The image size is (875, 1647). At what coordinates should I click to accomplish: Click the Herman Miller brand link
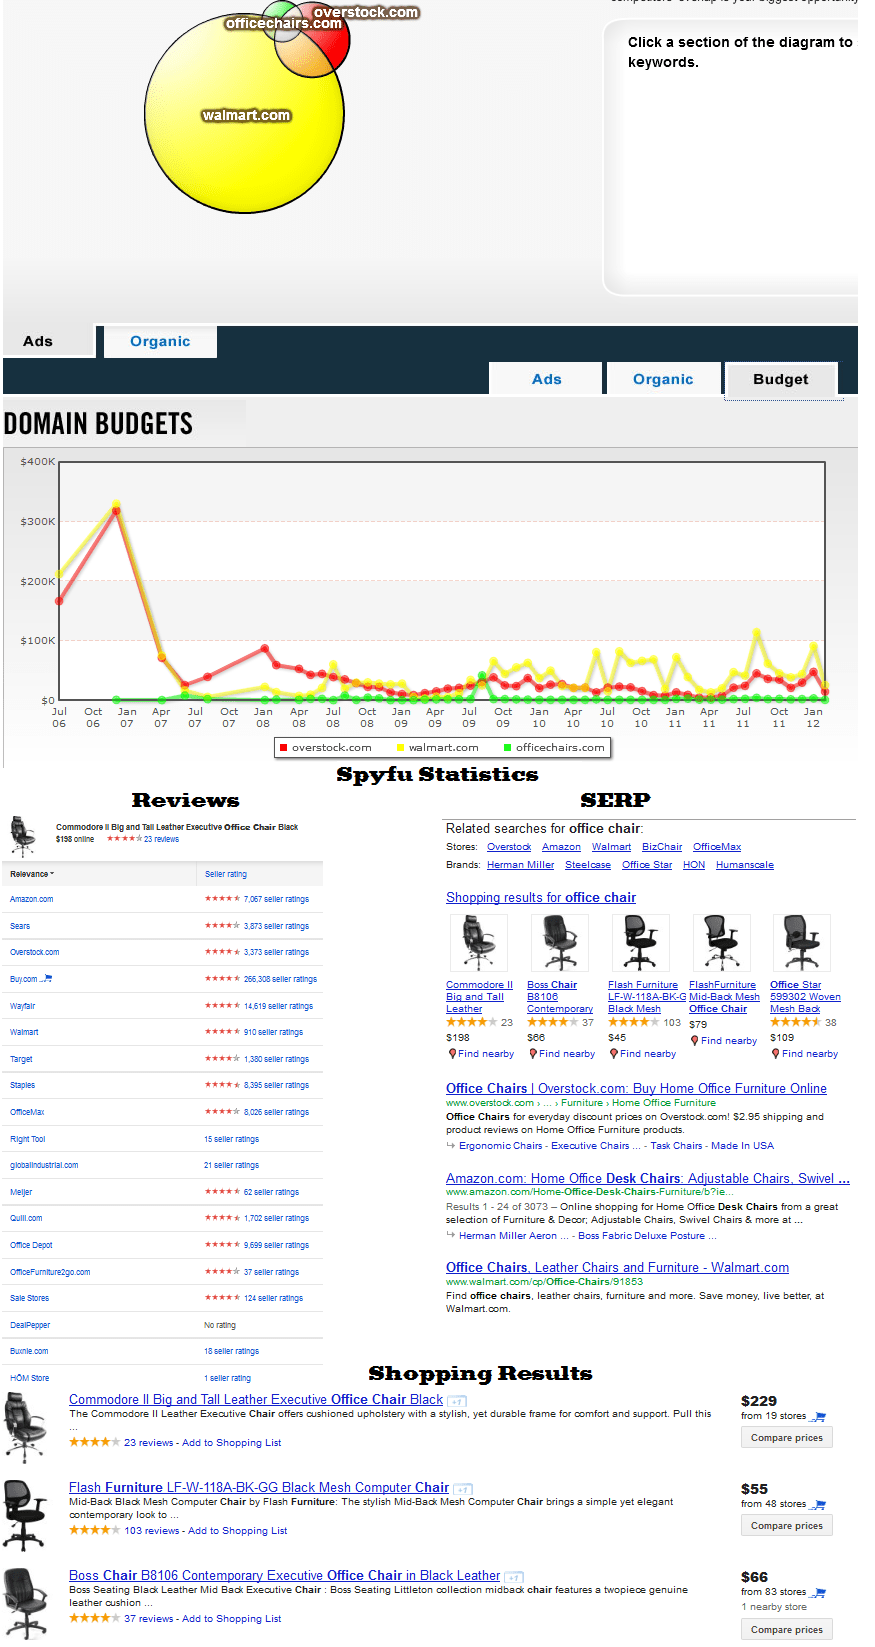coord(520,865)
